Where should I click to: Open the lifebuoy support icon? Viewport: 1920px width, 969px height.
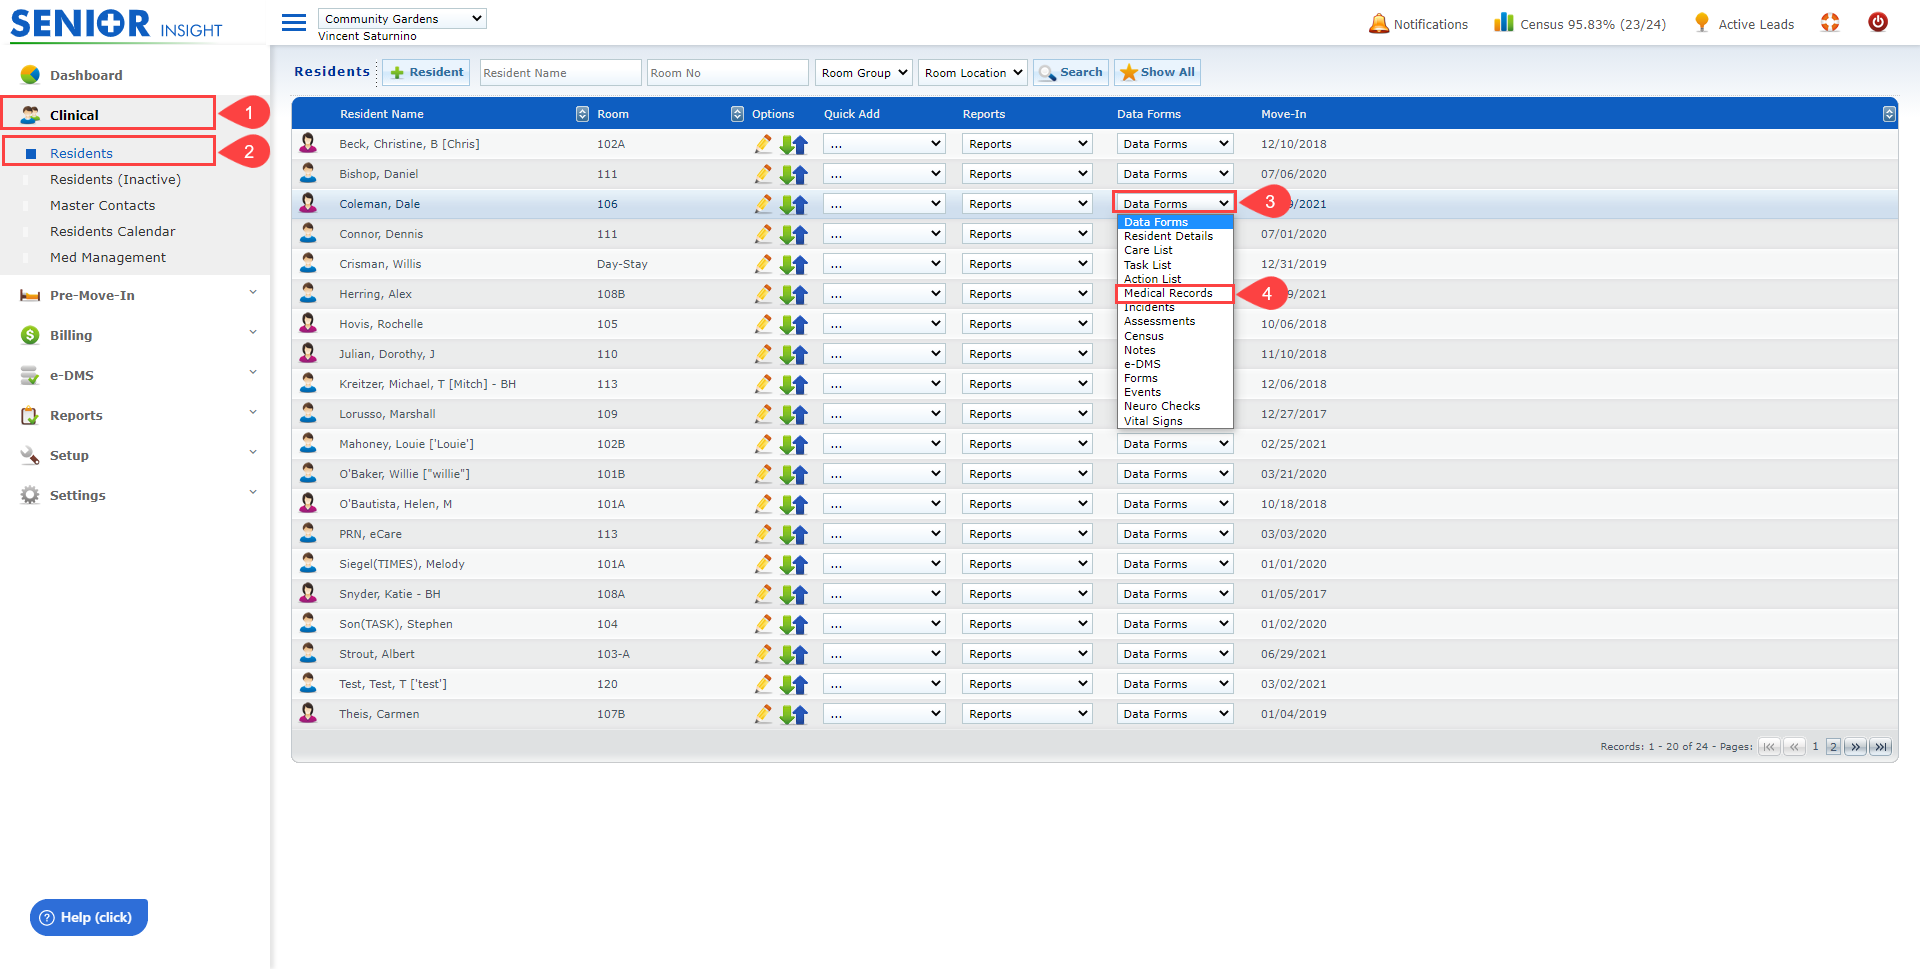pos(1830,22)
